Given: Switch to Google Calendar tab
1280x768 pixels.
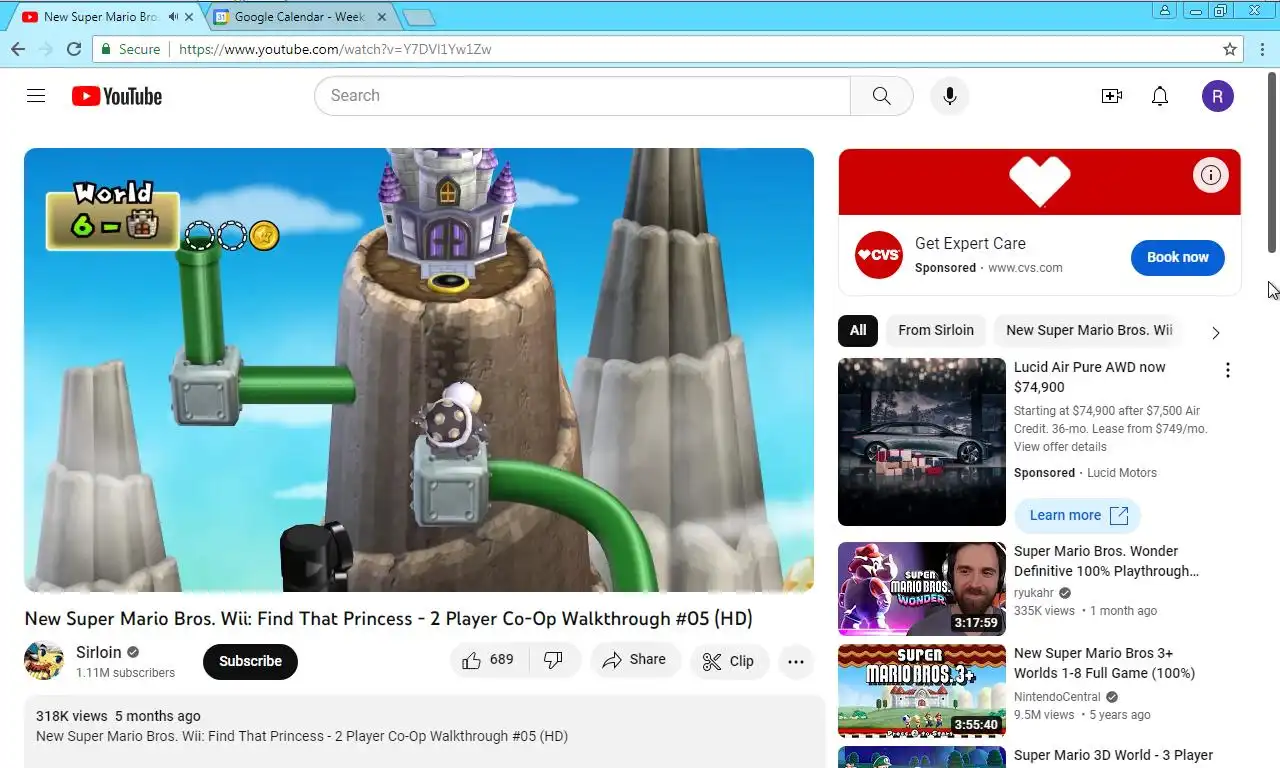Looking at the screenshot, I should (x=300, y=17).
